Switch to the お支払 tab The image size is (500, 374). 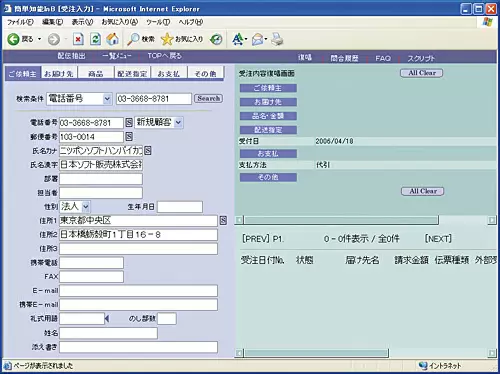tap(169, 73)
